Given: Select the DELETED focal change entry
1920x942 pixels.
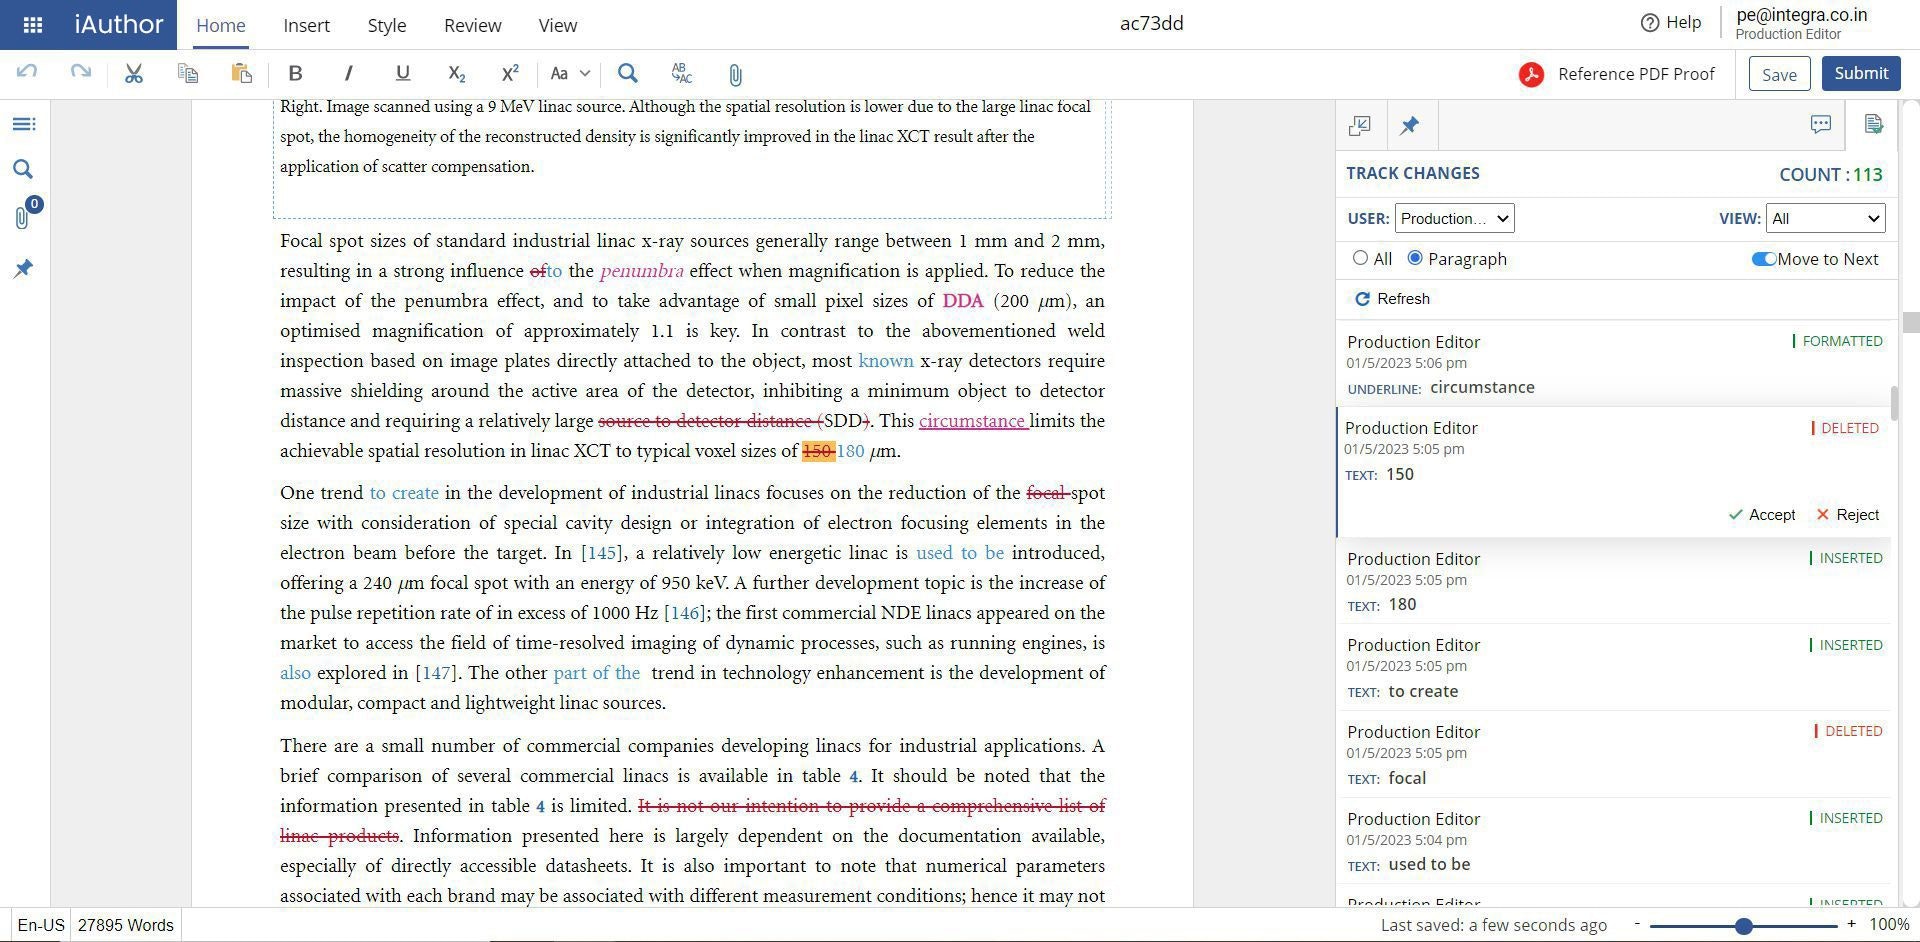Looking at the screenshot, I should [1614, 754].
